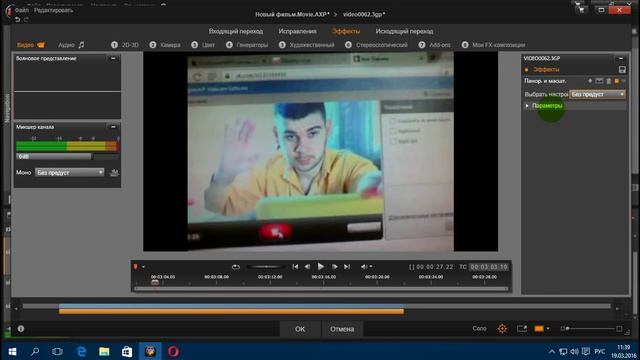Open the Редактировать menu

click(x=53, y=10)
